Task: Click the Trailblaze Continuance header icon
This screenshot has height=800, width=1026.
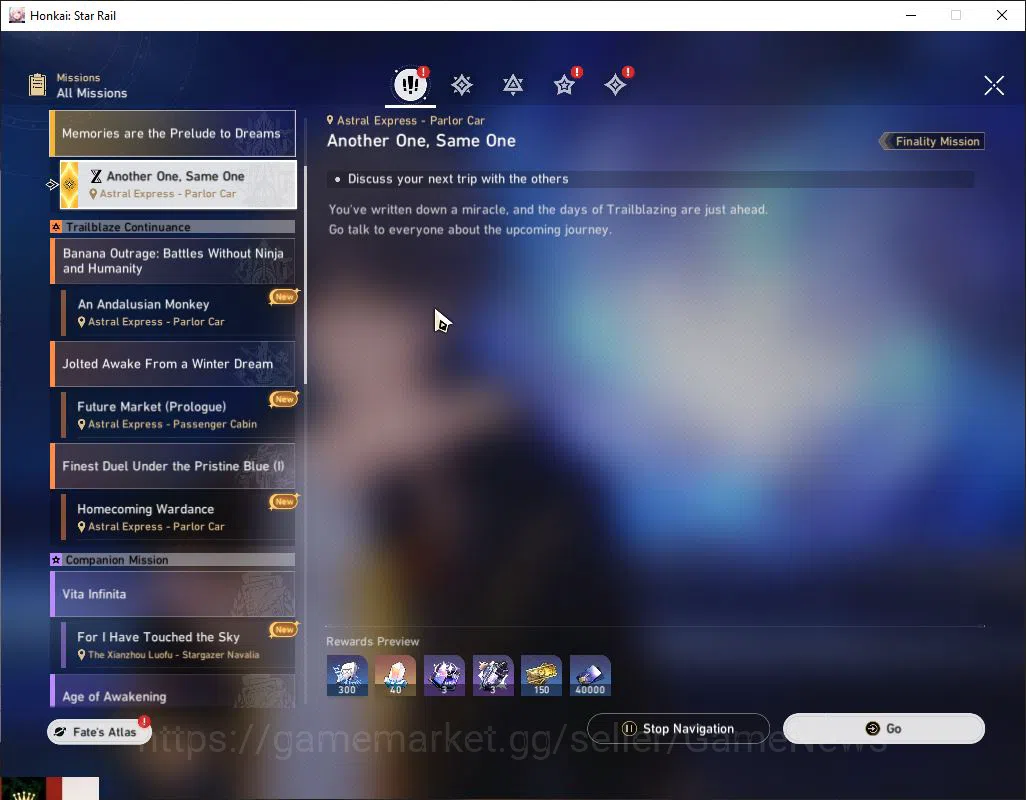Action: point(56,227)
